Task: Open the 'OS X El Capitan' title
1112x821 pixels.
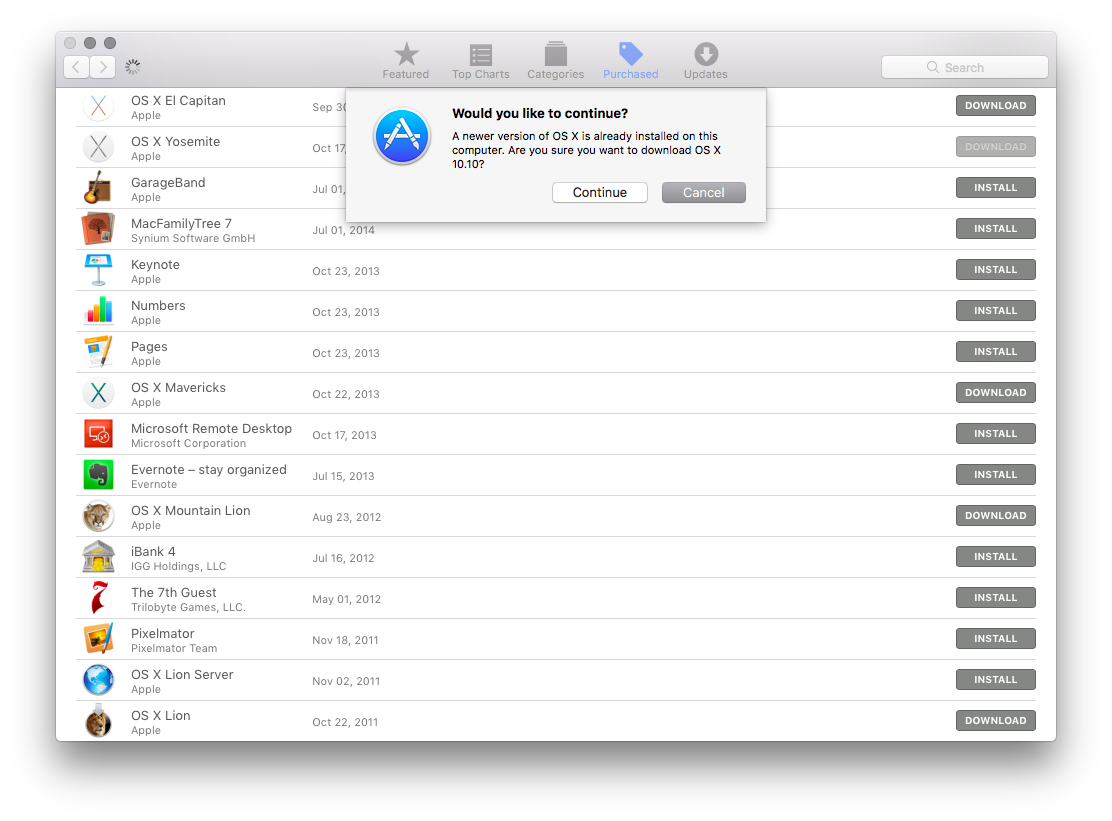Action: click(178, 101)
